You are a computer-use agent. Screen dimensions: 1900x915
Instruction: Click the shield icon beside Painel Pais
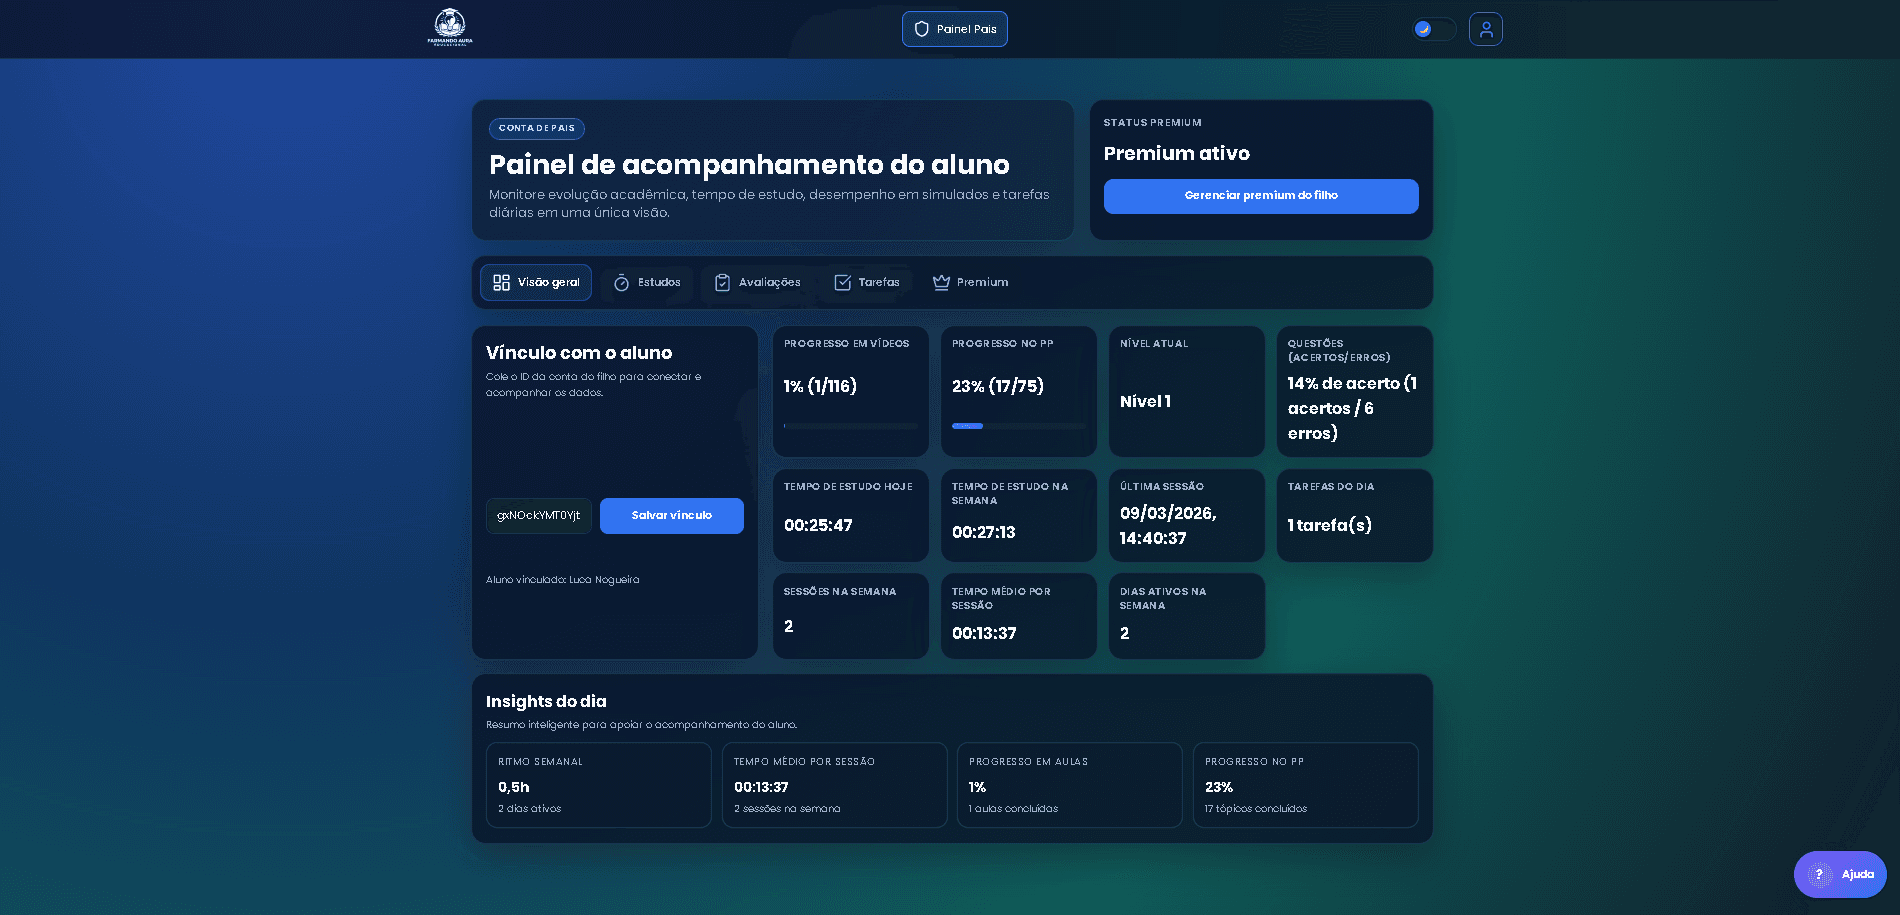click(920, 29)
